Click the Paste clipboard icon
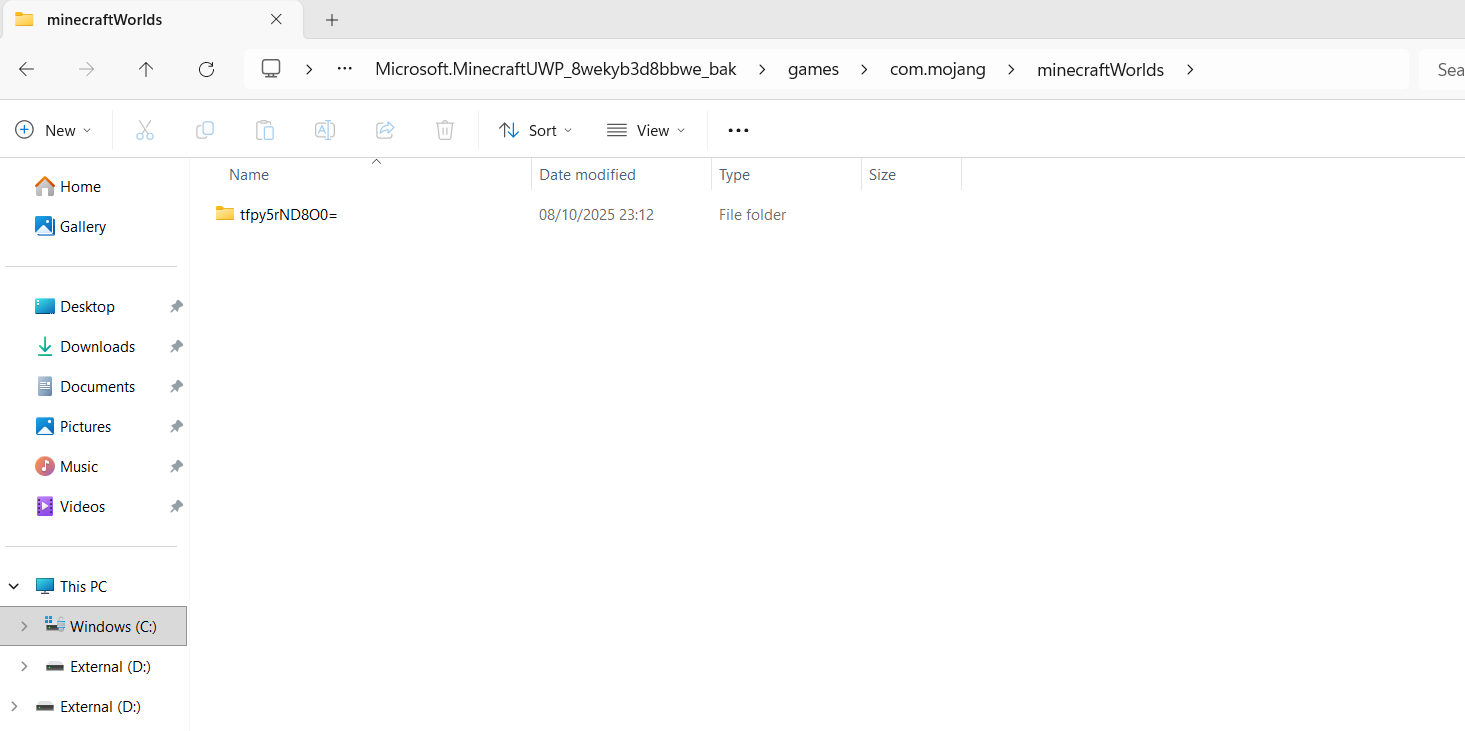 point(265,130)
